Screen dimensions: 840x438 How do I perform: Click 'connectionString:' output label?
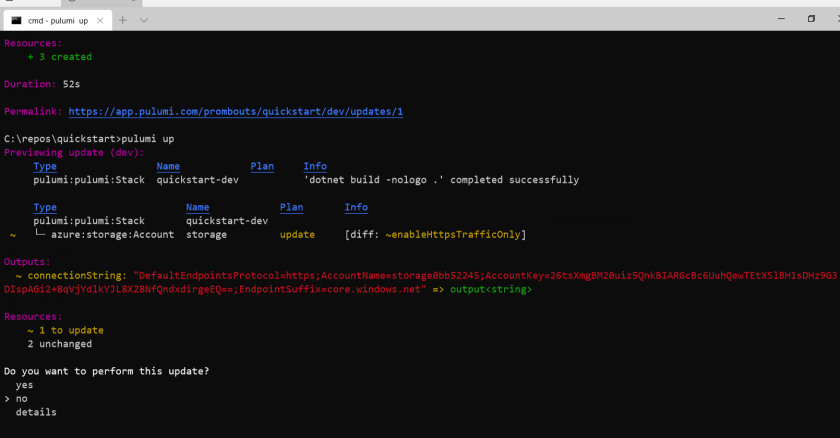pyautogui.click(x=77, y=276)
